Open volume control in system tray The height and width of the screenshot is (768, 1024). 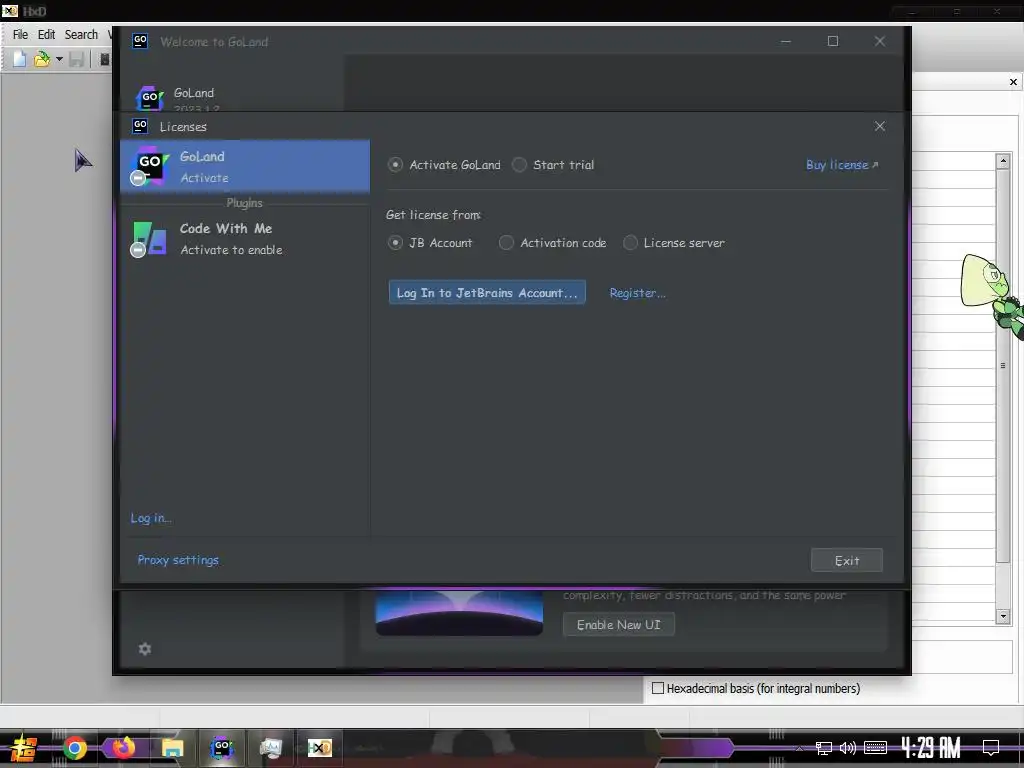848,748
